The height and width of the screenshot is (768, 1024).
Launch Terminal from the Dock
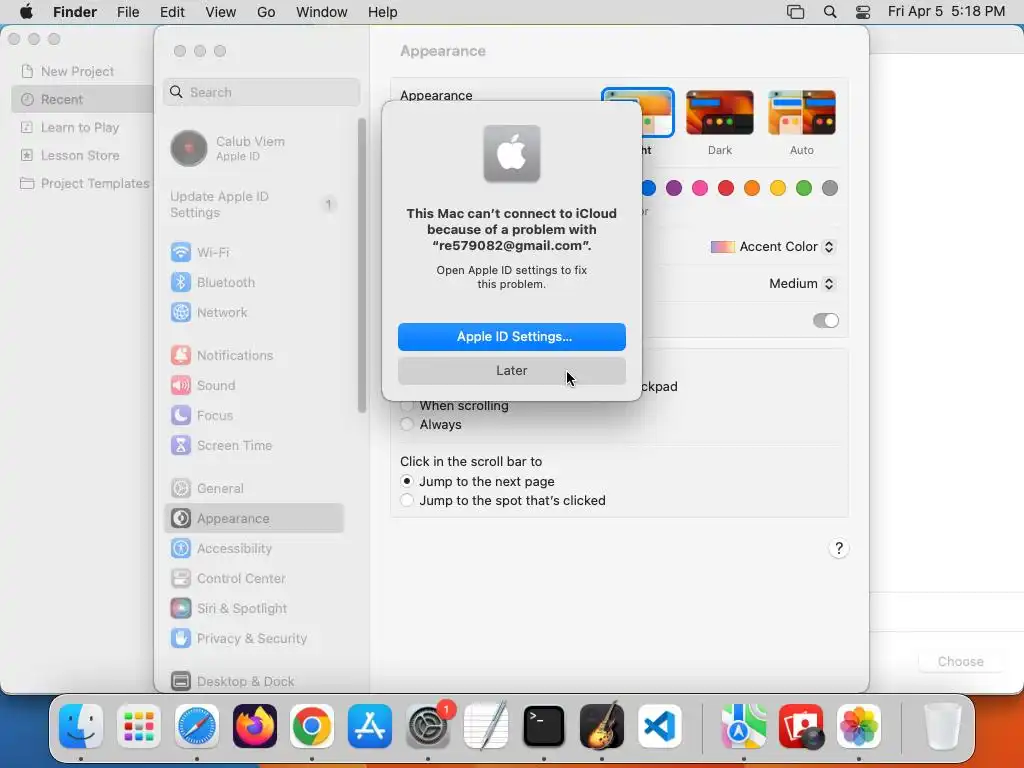[543, 726]
